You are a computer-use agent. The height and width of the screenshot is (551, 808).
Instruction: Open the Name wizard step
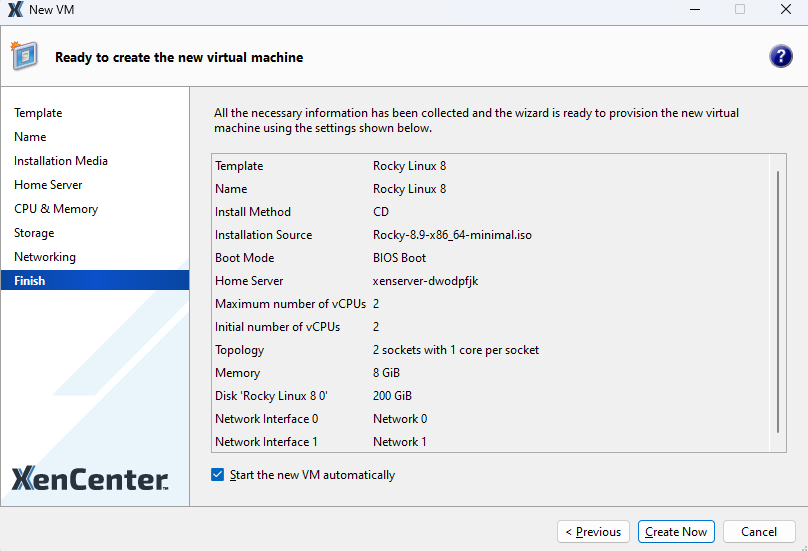(x=30, y=137)
